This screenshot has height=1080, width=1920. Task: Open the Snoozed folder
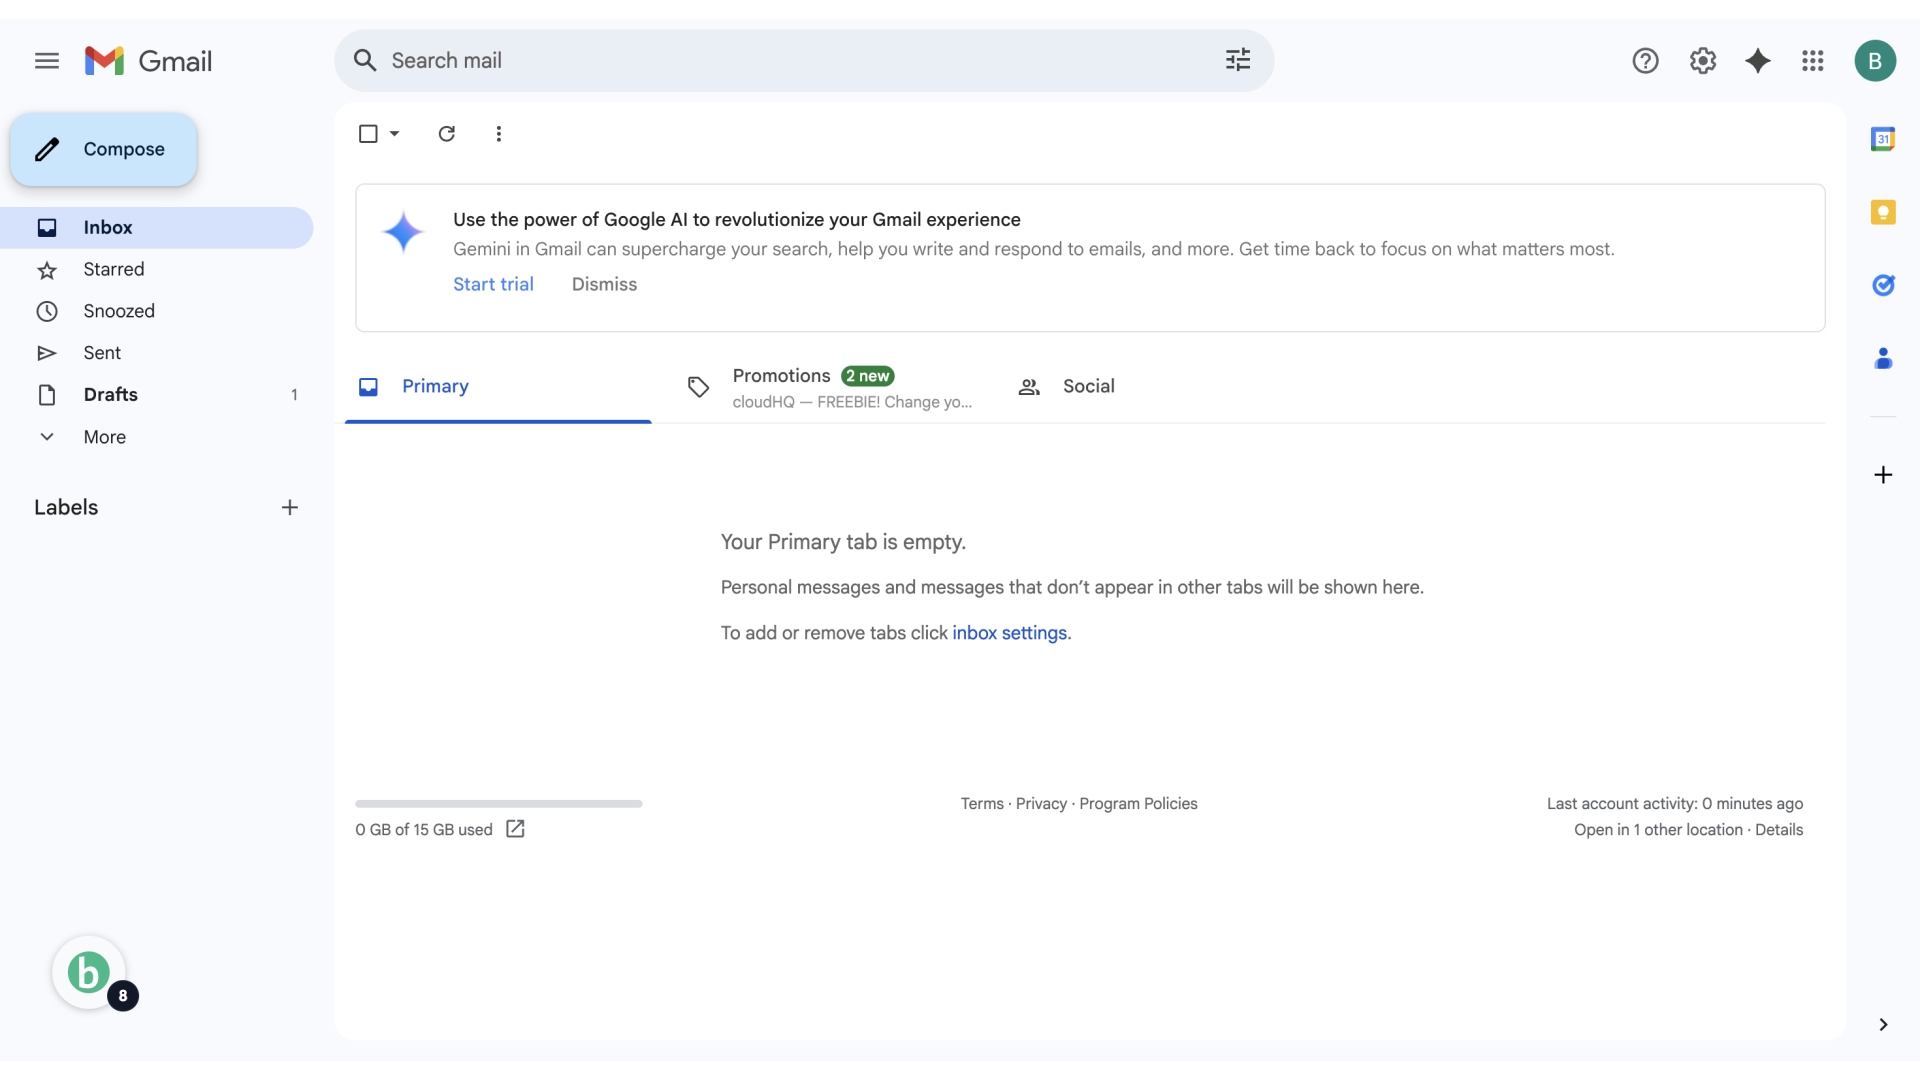click(x=156, y=312)
